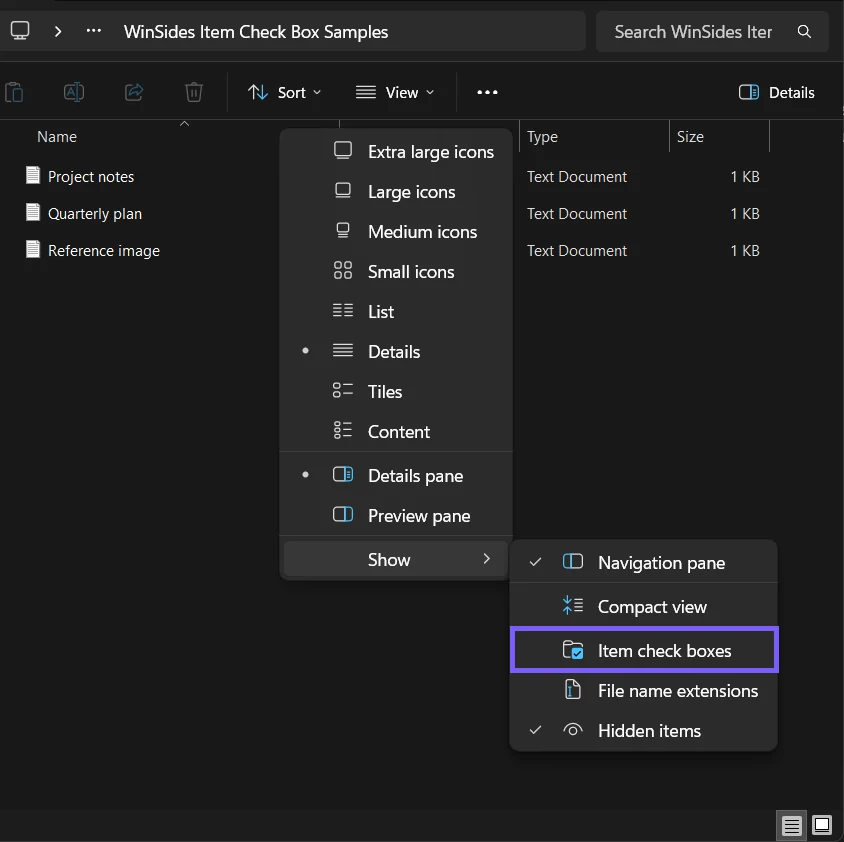Image resolution: width=844 pixels, height=842 pixels.
Task: Select the Quarterly plan file
Action: pyautogui.click(x=95, y=214)
